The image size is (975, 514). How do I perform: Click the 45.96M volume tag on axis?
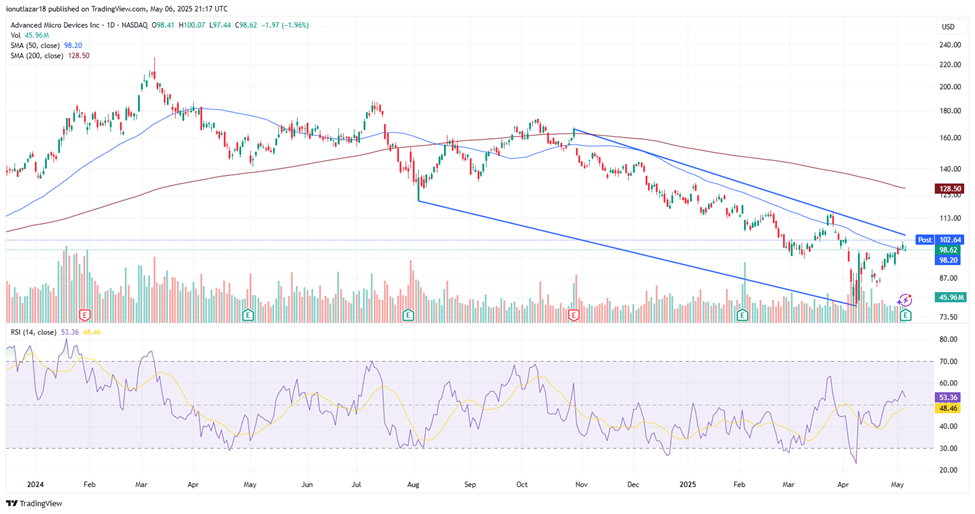click(949, 297)
